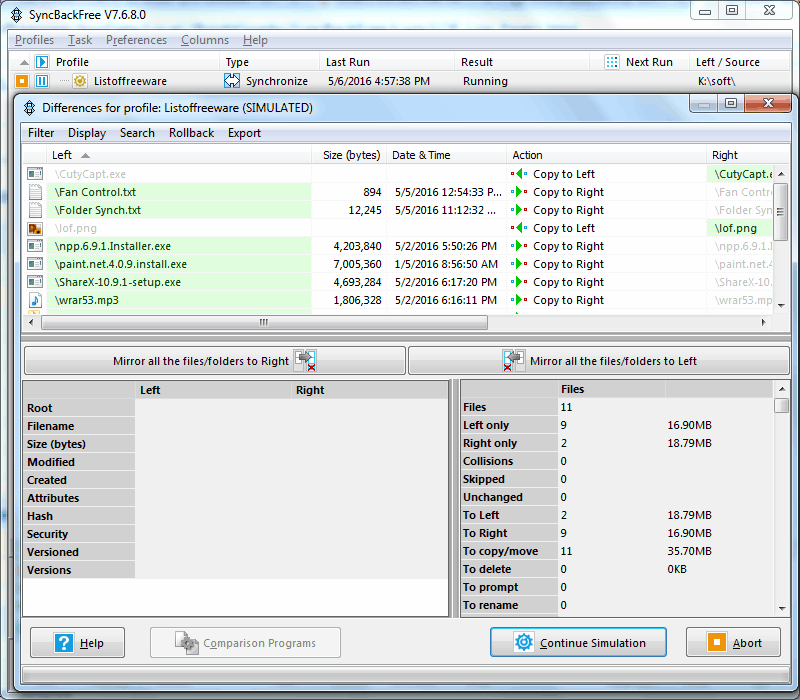
Task: Select the \Fan Control.txt file name
Action: (x=95, y=192)
